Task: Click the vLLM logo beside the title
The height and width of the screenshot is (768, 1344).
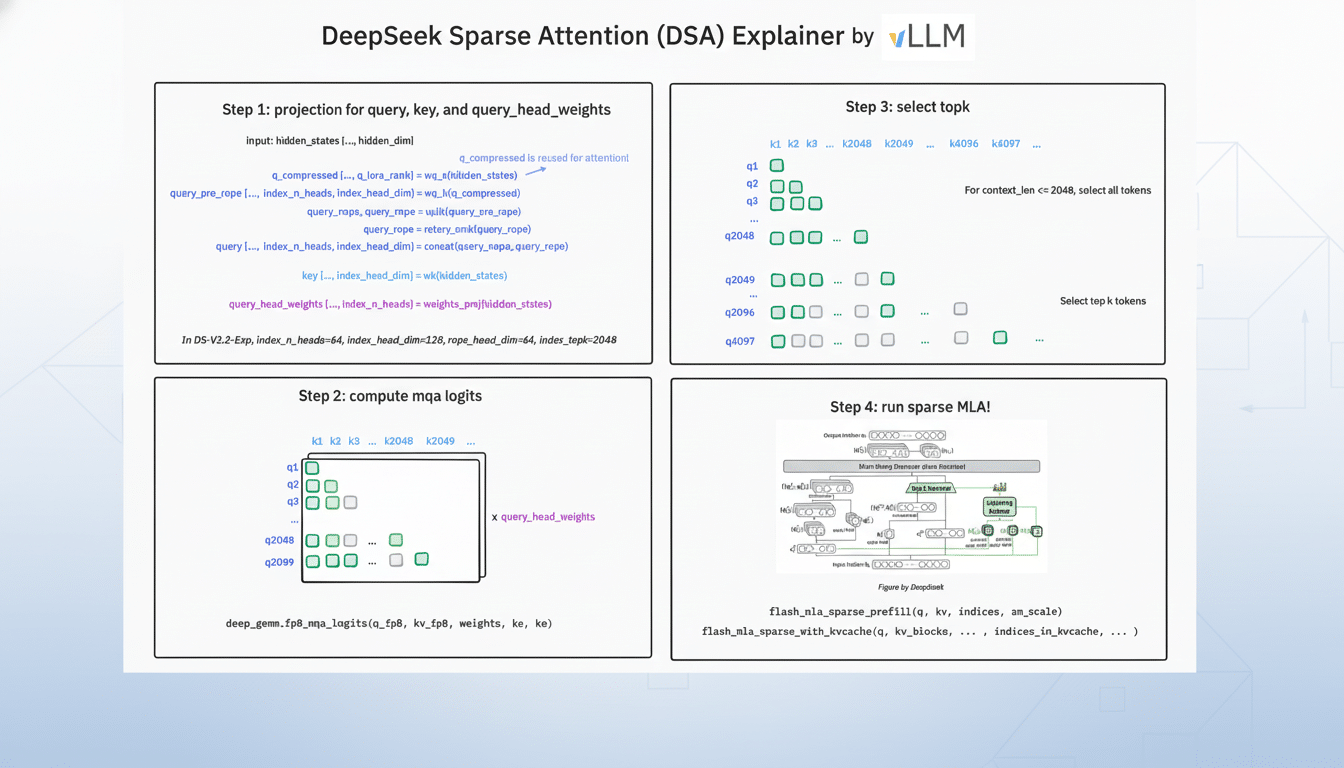Action: click(927, 37)
